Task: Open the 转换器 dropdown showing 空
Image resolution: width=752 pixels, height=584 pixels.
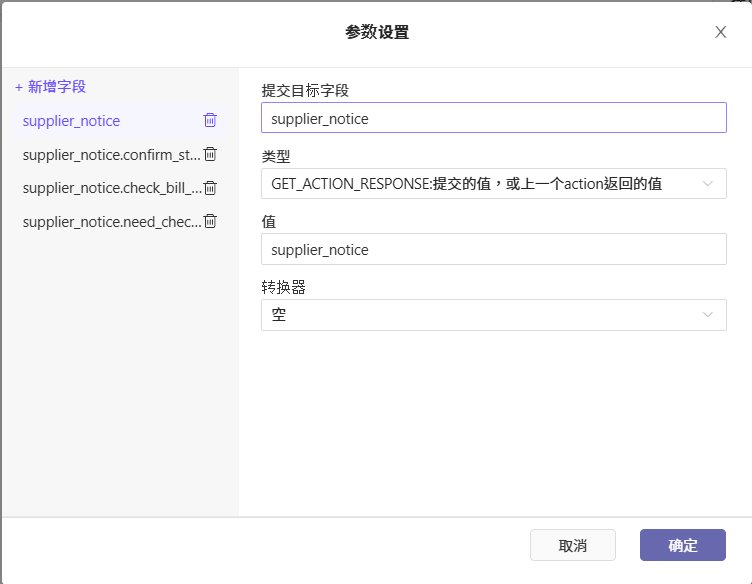Action: (494, 315)
